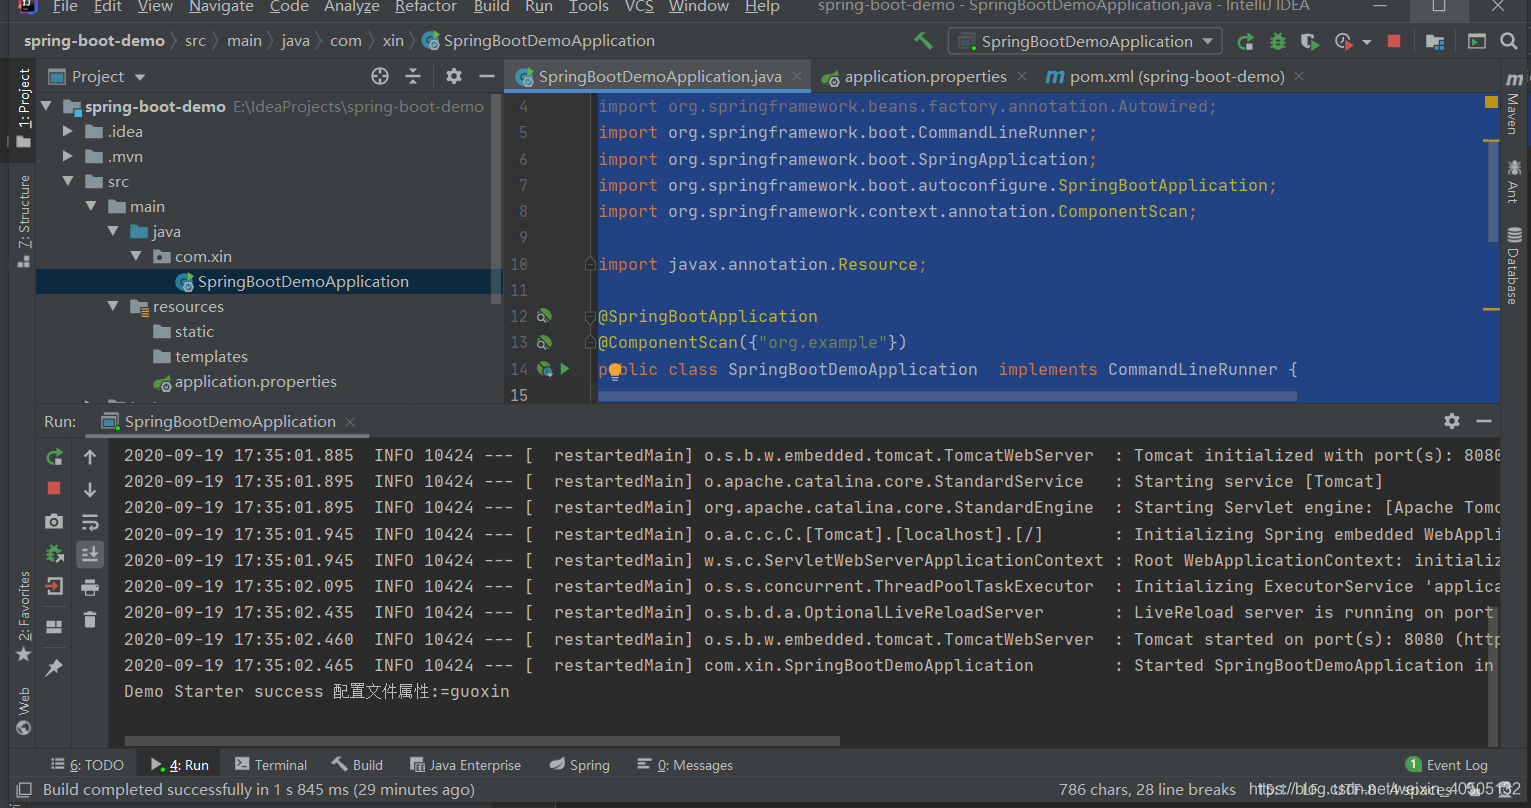The image size is (1531, 808).
Task: Click the Profiler run icon in top toolbar
Action: pos(1343,41)
